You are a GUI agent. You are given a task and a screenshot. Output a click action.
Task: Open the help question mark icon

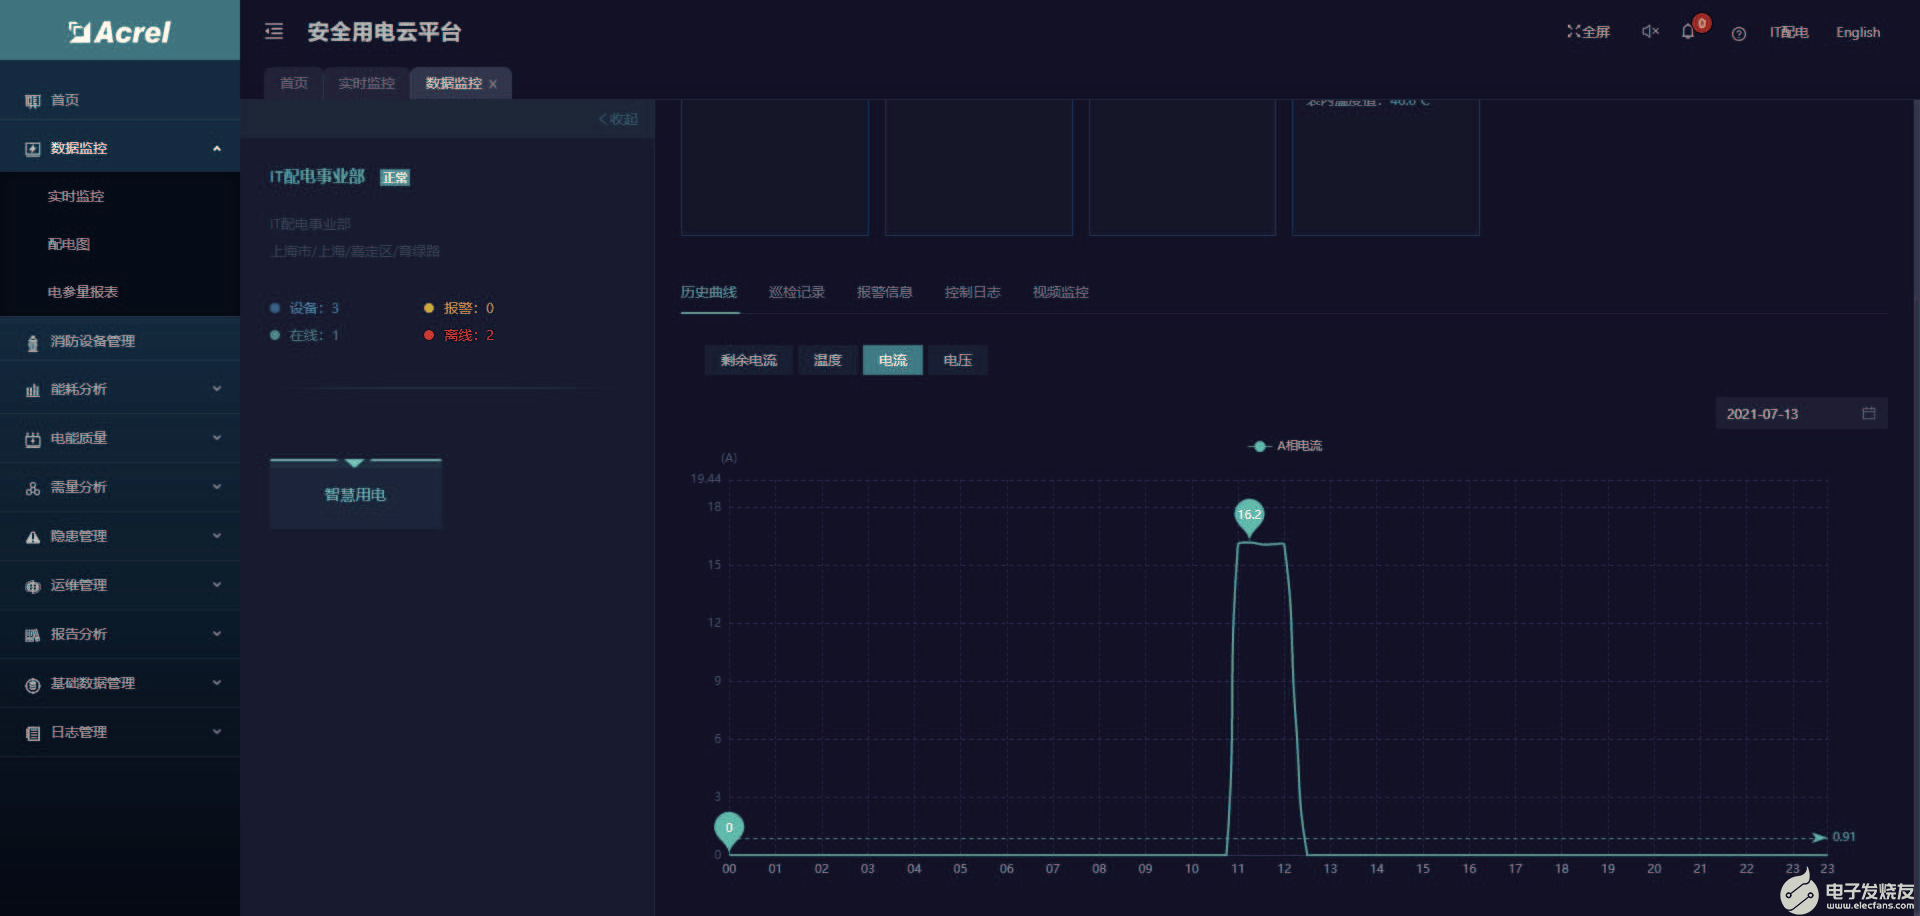point(1739,34)
